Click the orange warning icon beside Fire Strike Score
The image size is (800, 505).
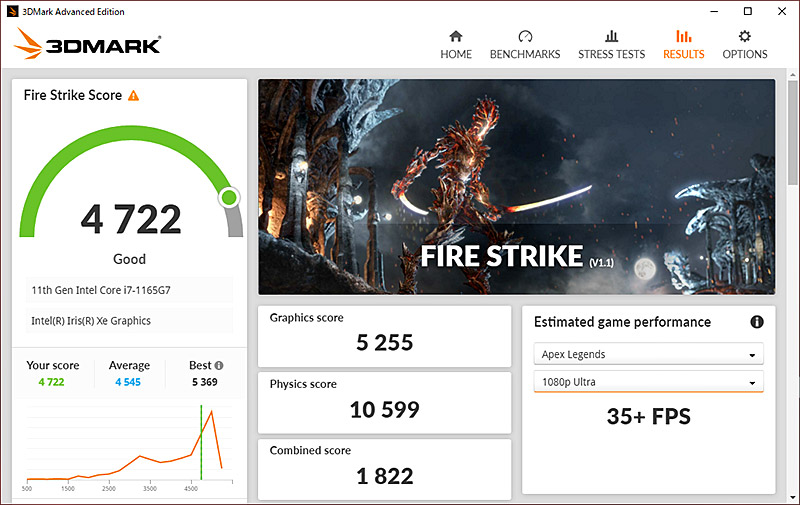134,96
